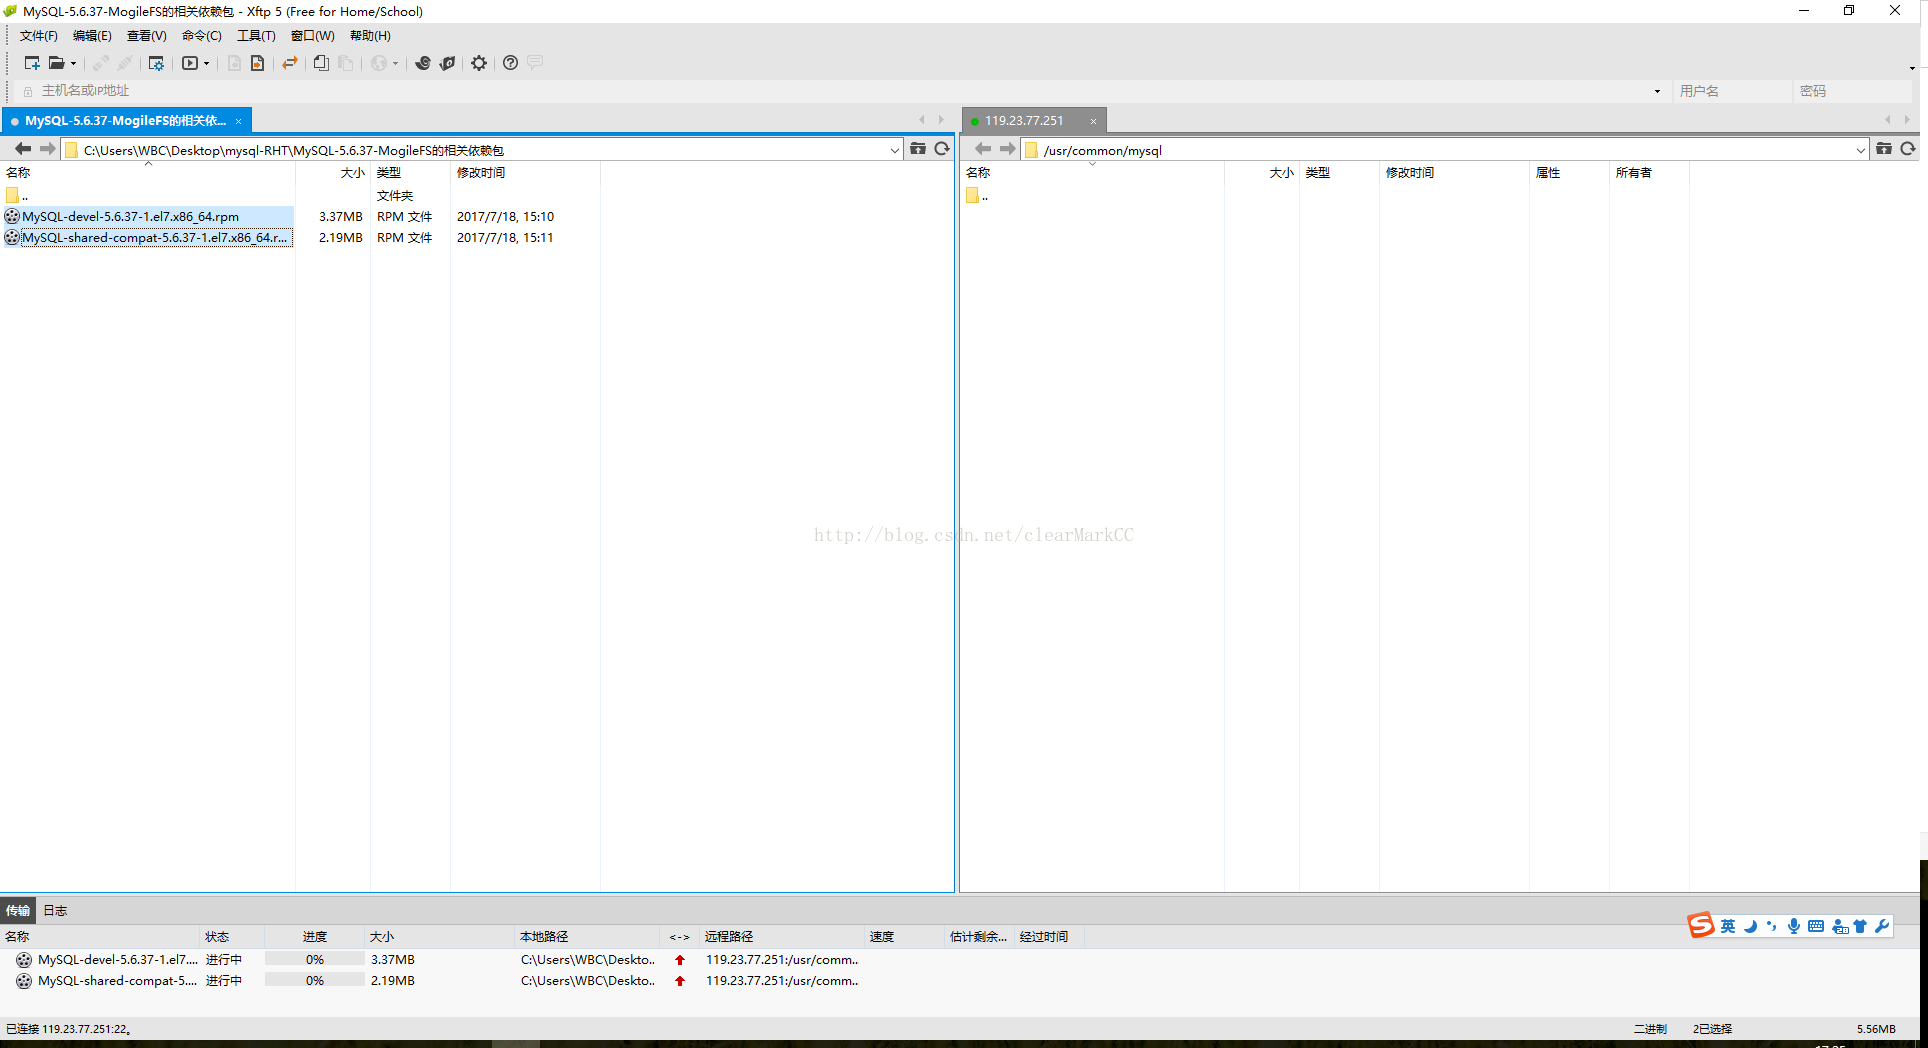
Task: Click the 用户名 username field
Action: tap(1733, 91)
